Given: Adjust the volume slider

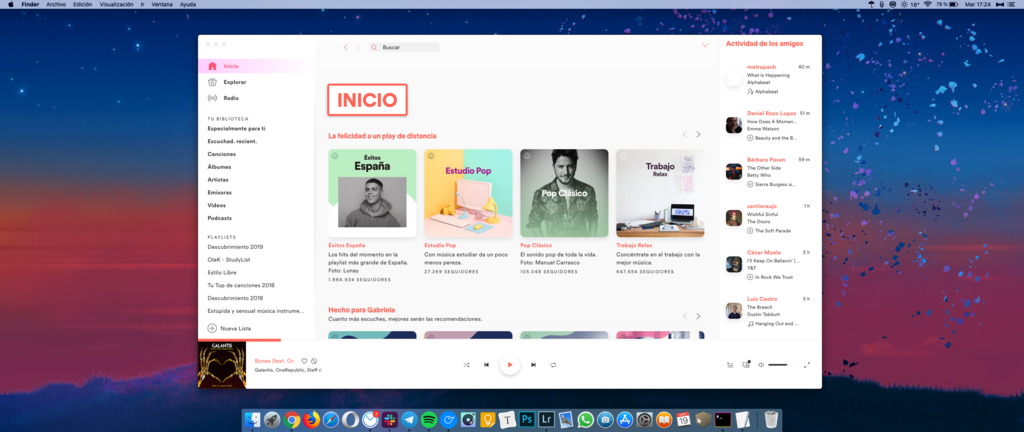Looking at the screenshot, I should (782, 365).
